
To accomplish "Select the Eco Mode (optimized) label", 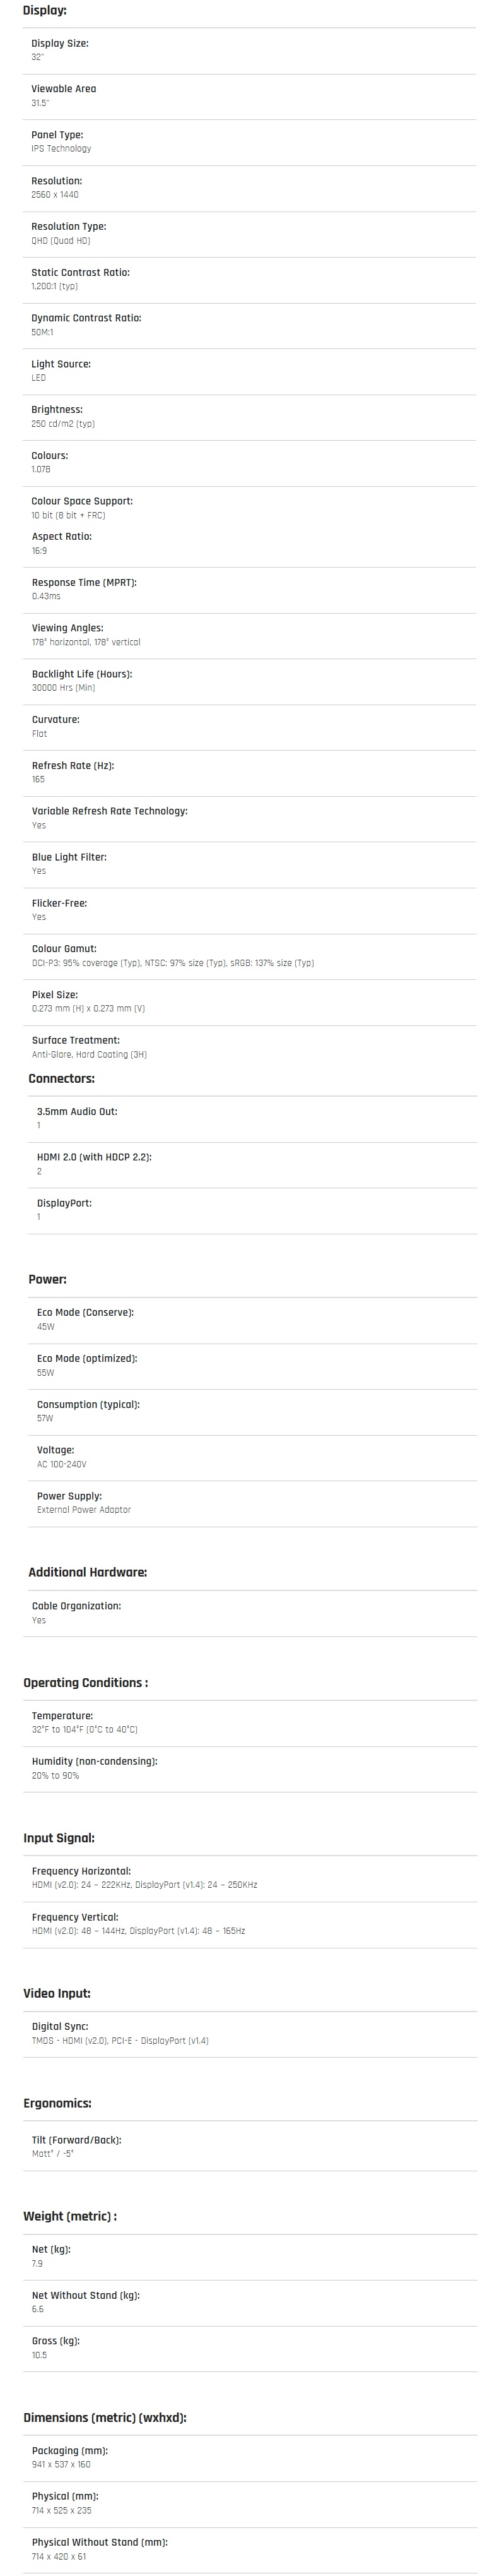I will click(87, 1358).
